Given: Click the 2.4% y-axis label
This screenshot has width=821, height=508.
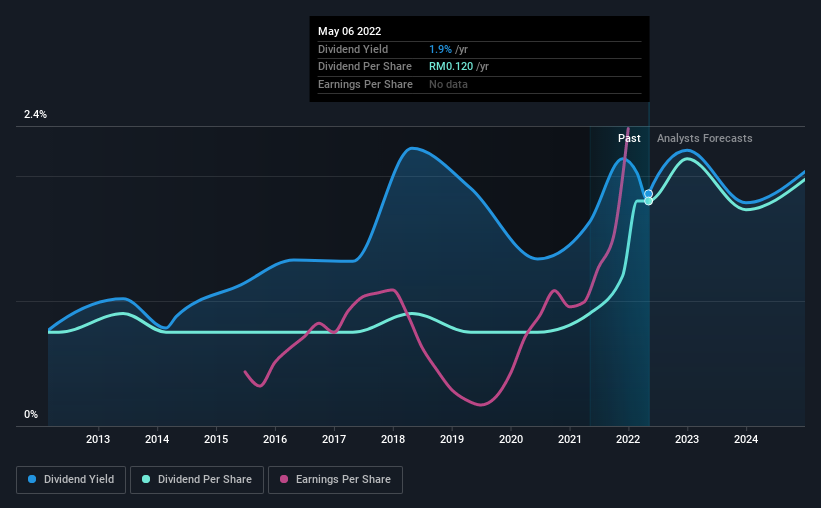Looking at the screenshot, I should (x=35, y=114).
